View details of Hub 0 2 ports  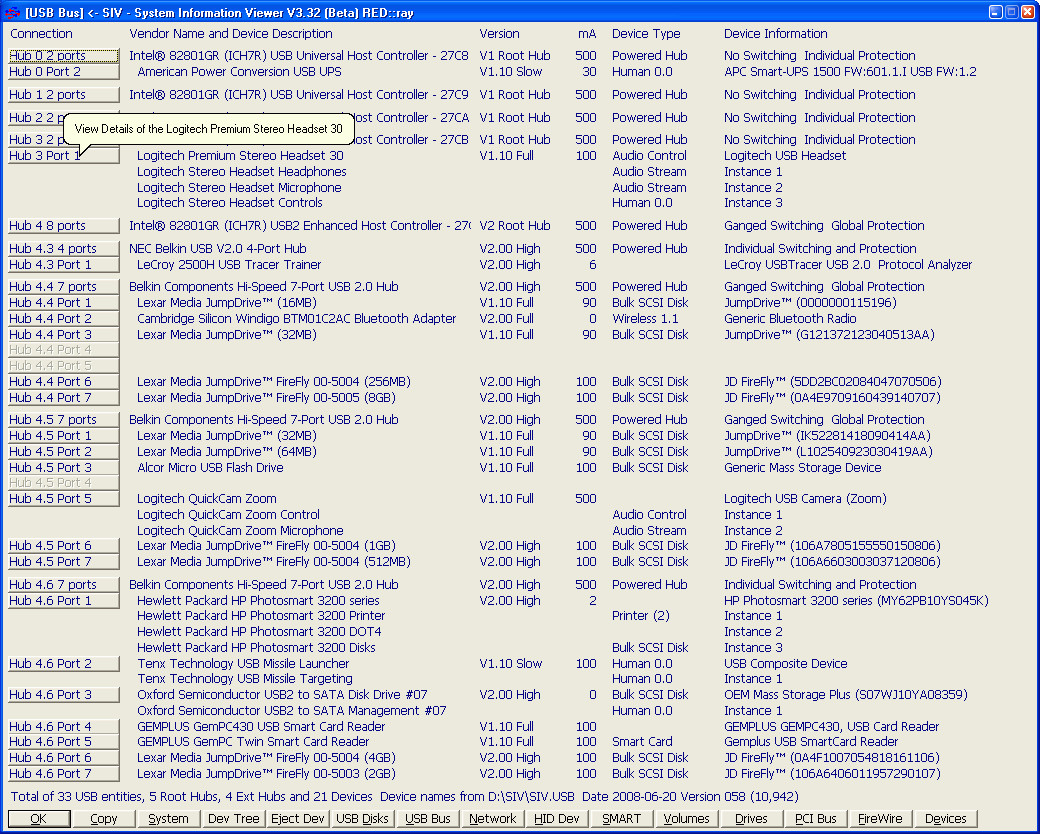tap(64, 56)
